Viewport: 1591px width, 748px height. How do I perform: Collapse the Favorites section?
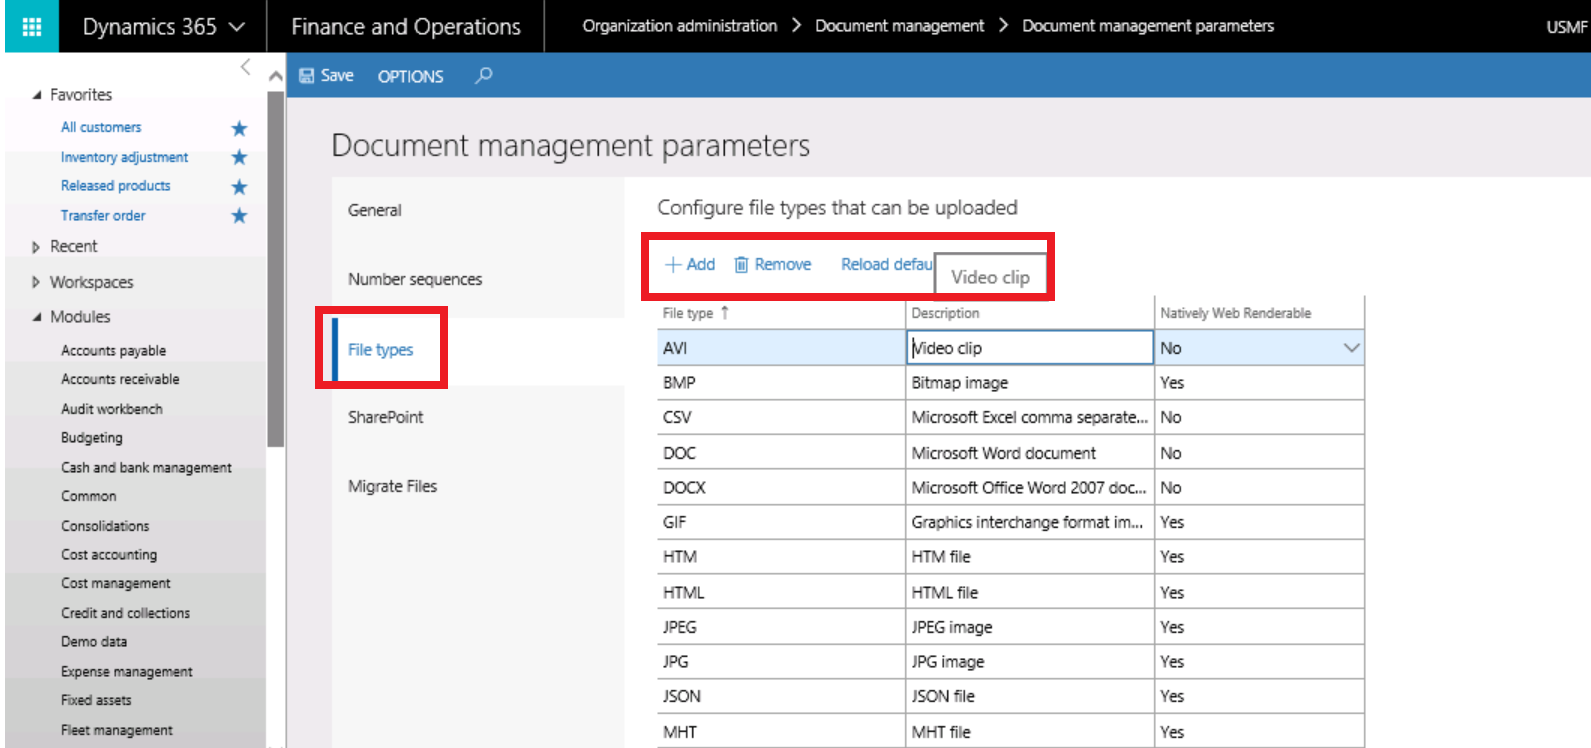click(37, 95)
